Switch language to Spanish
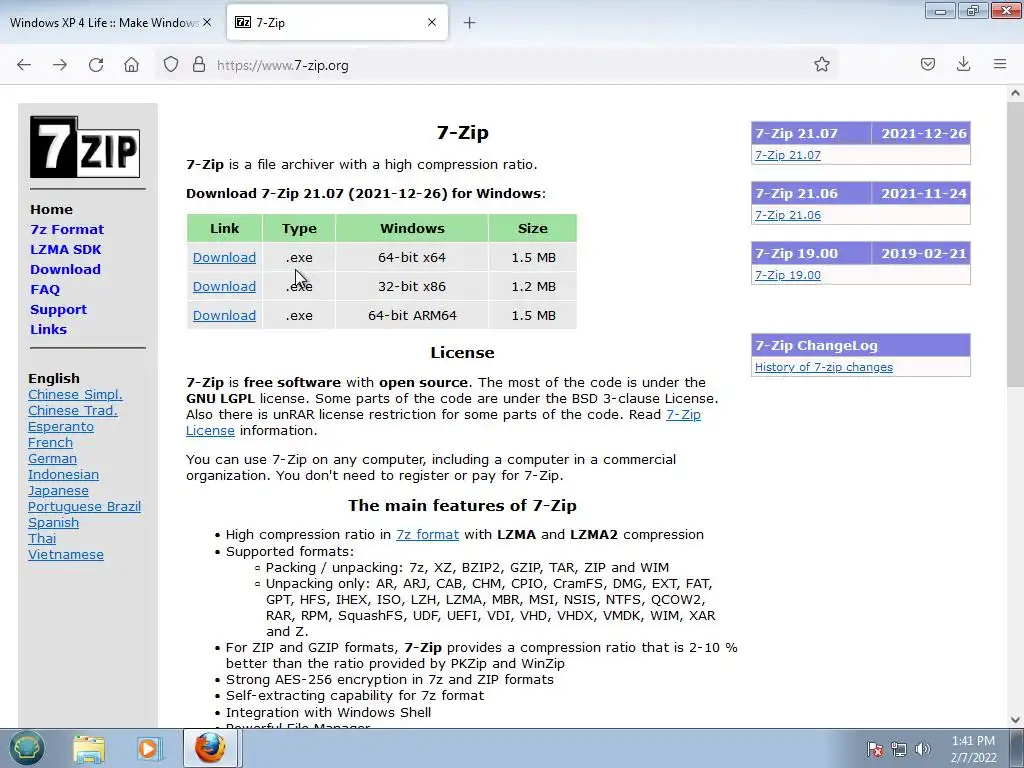Image resolution: width=1024 pixels, height=768 pixels. tap(54, 522)
